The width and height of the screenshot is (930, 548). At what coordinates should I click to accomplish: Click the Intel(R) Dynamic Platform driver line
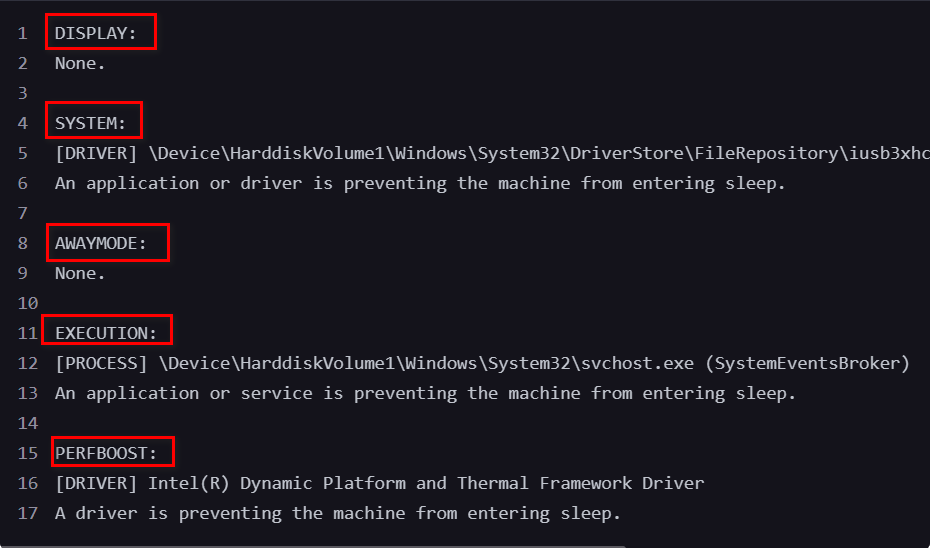tap(380, 483)
